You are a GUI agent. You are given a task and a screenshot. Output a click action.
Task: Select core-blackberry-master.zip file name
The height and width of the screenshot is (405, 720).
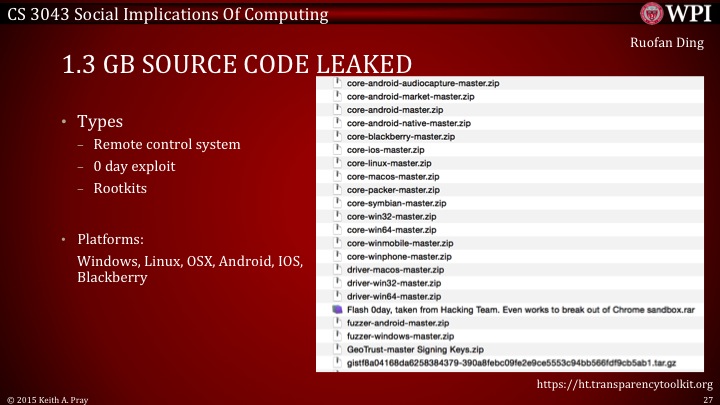[x=401, y=136]
